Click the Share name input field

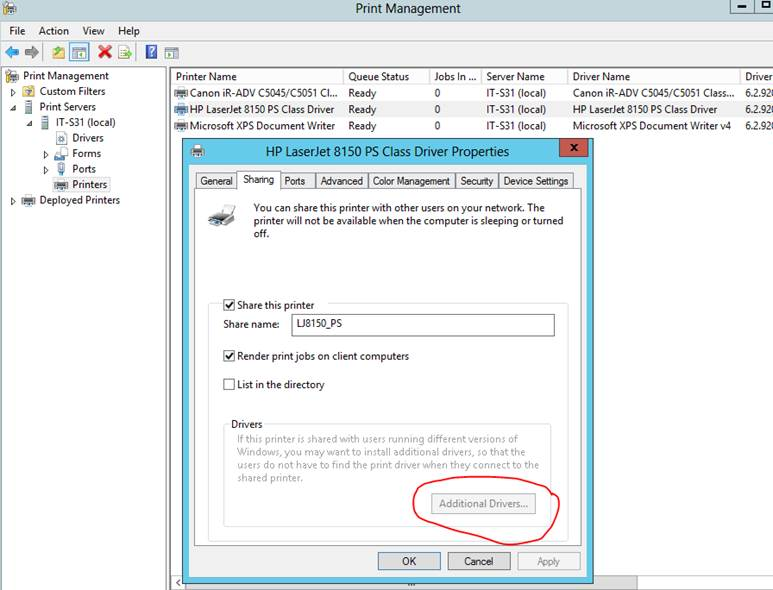click(423, 325)
